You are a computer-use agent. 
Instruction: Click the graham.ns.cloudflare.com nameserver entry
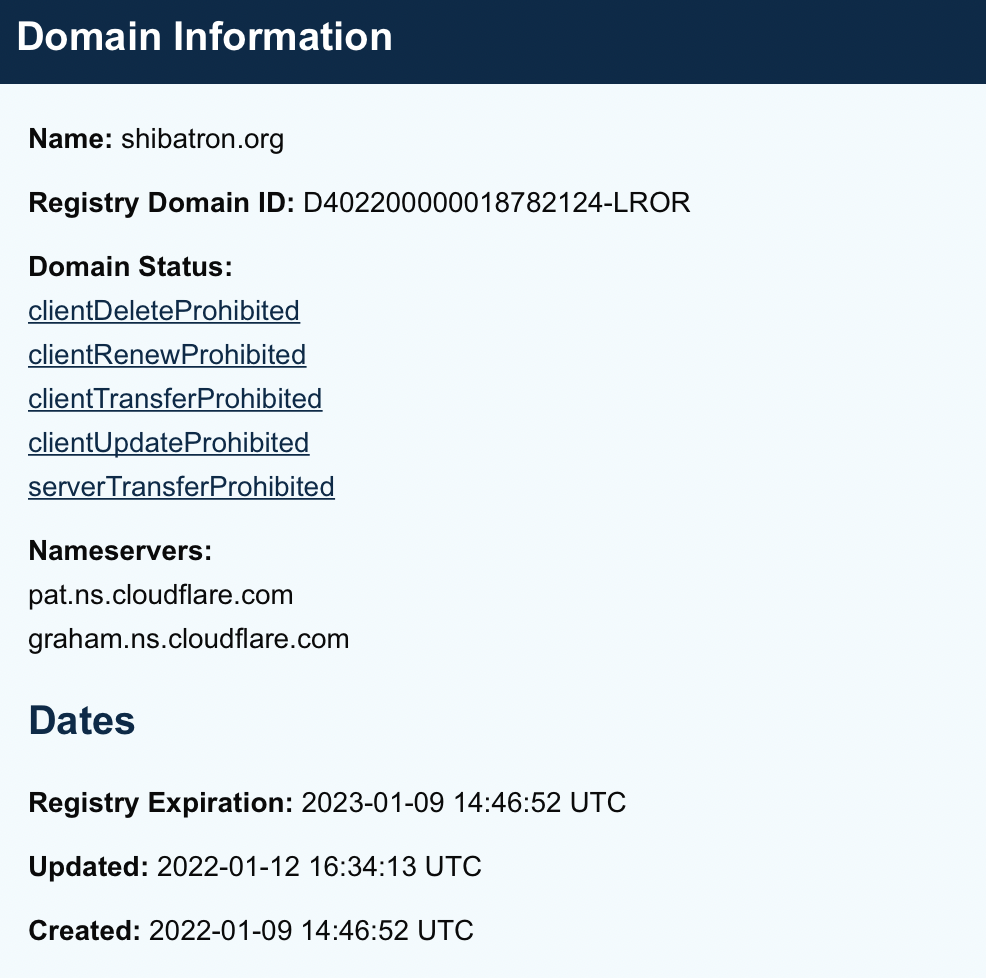189,639
